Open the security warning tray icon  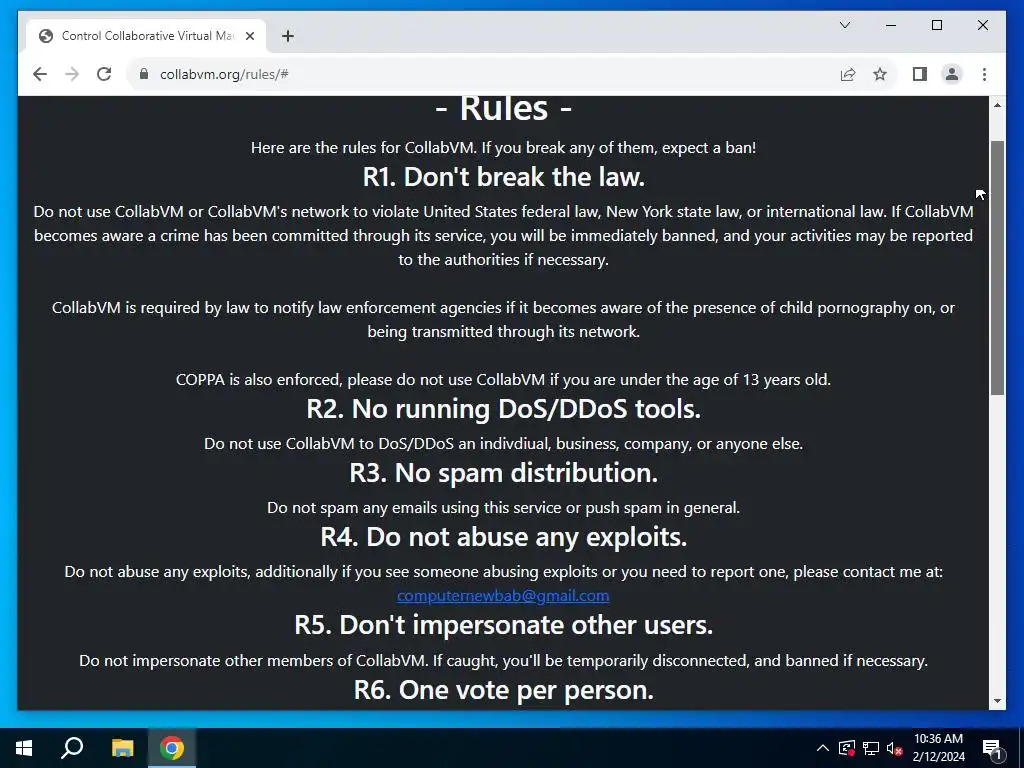(846, 748)
